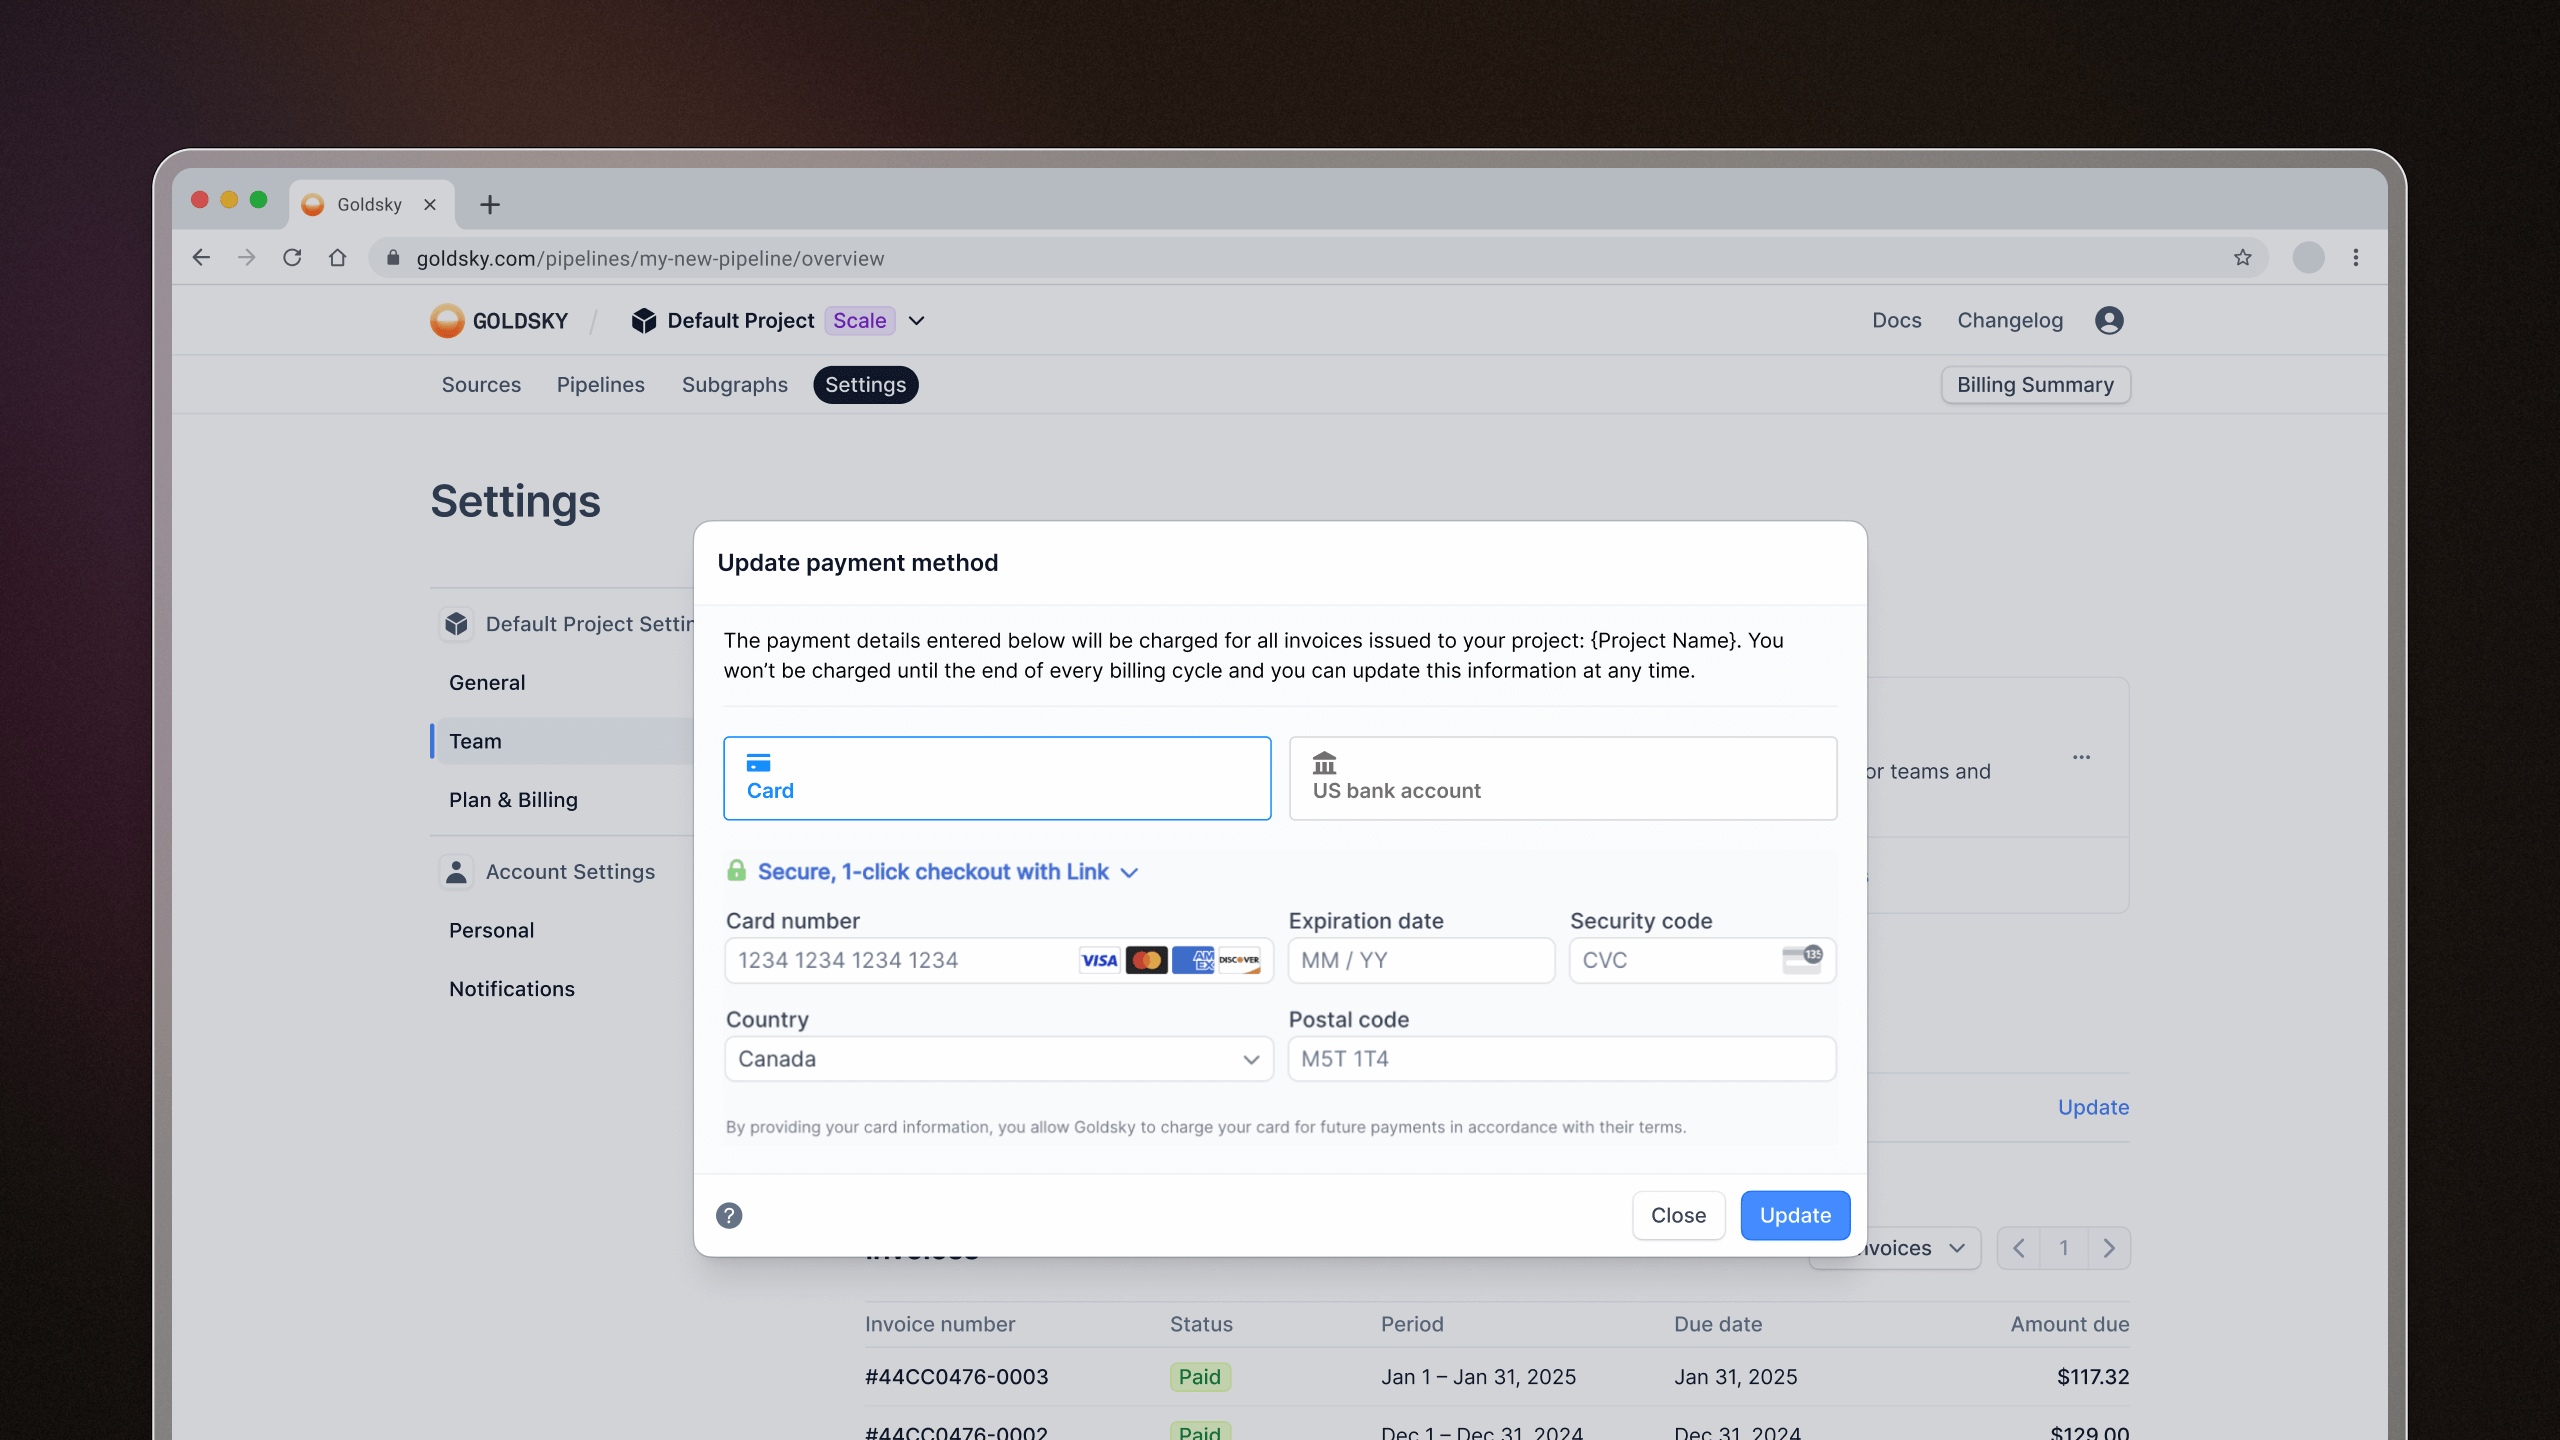Open the Changelog link
This screenshot has height=1440, width=2560.
tap(2010, 321)
